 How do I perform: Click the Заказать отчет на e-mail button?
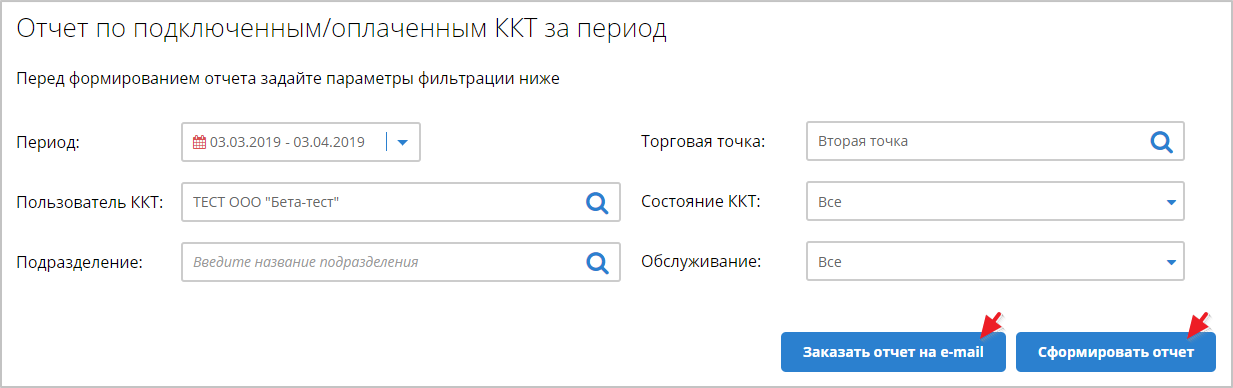[893, 353]
